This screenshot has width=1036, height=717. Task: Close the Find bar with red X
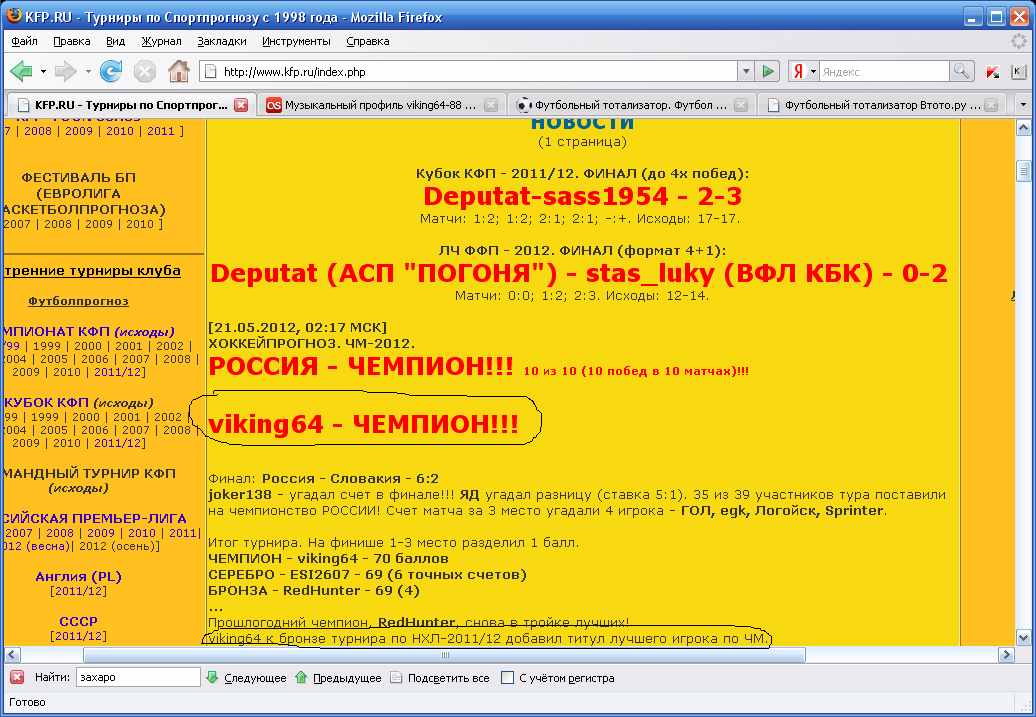[17, 677]
